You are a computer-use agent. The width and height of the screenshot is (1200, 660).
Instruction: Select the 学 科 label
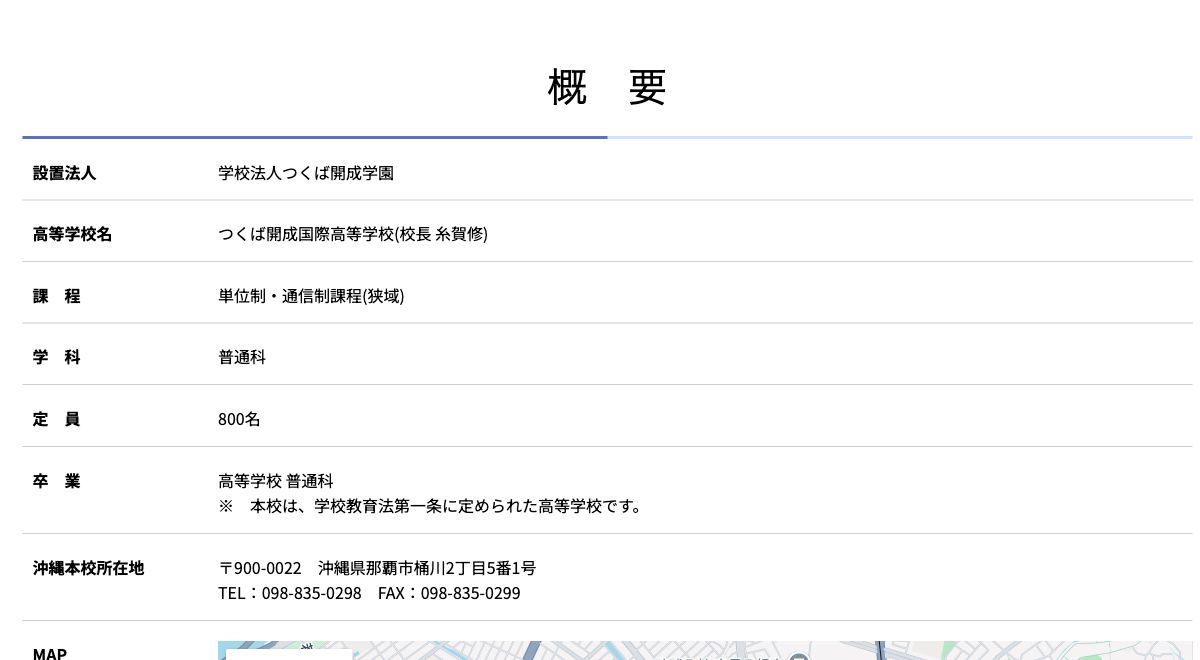coord(56,357)
